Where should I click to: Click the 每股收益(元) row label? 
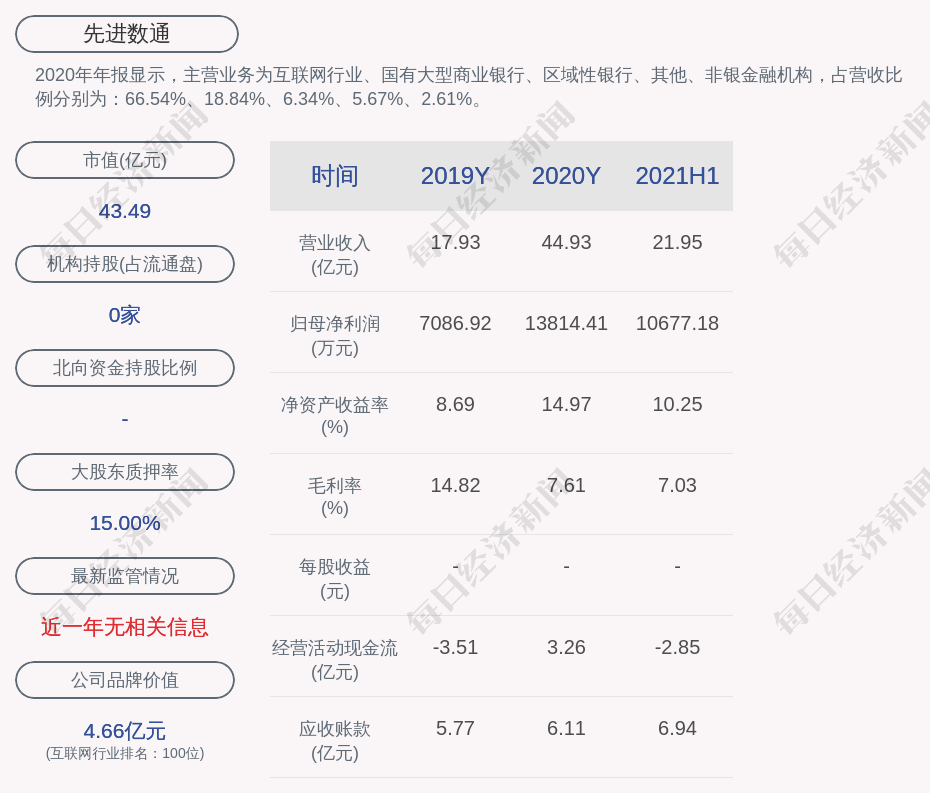click(x=335, y=579)
